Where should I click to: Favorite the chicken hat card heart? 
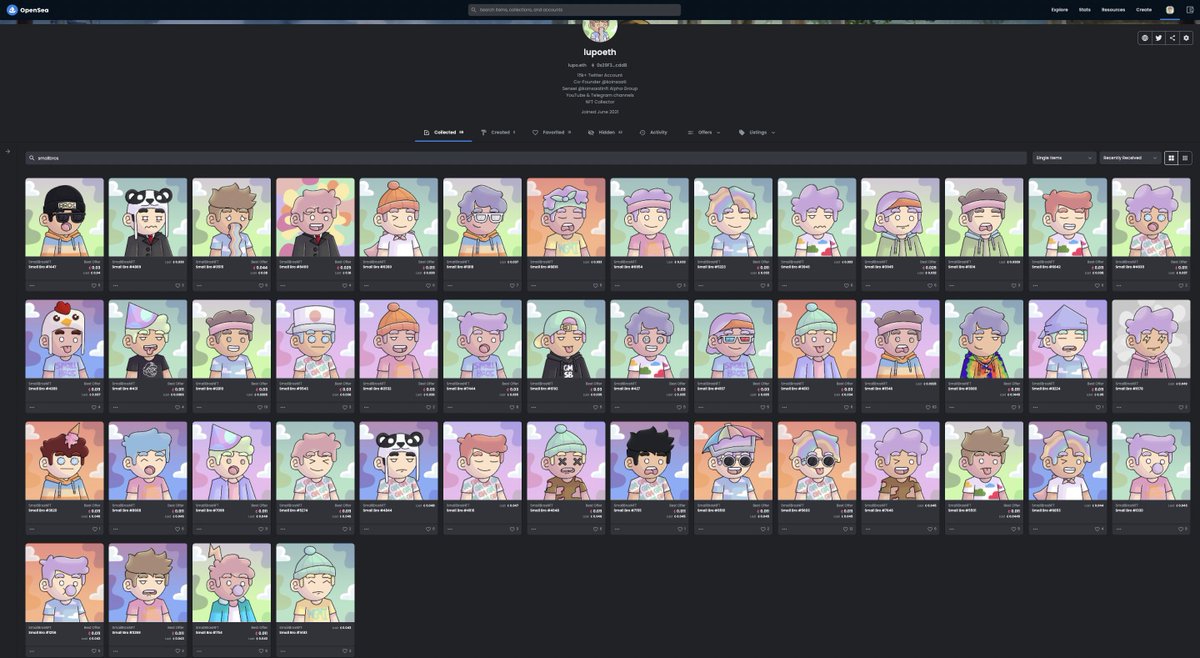tap(93, 407)
